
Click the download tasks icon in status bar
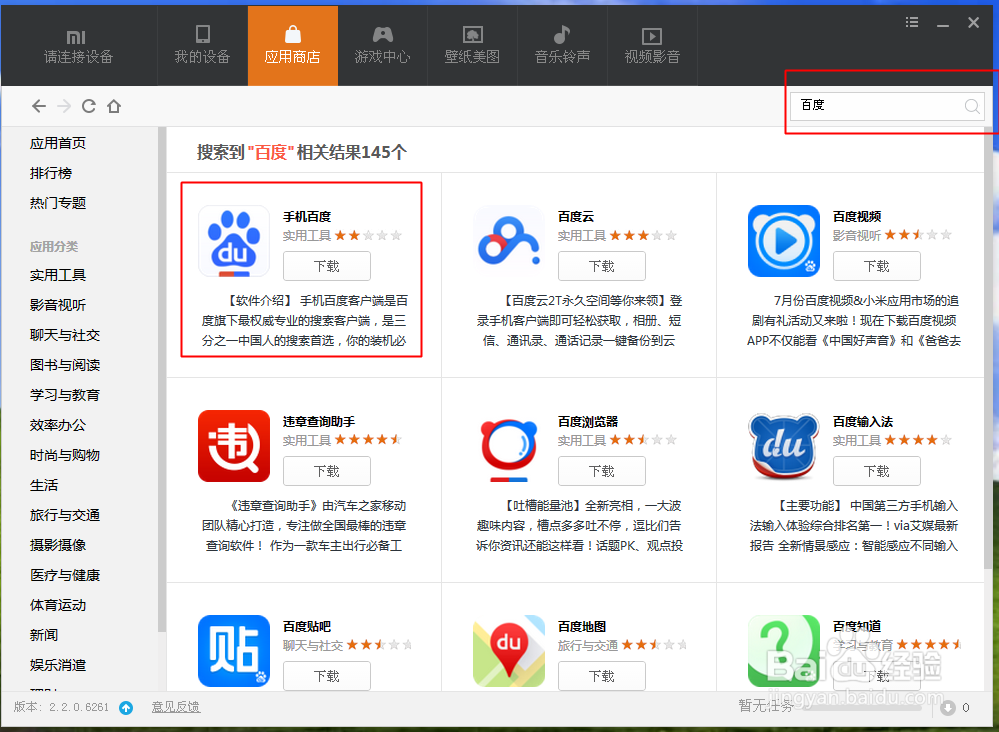coord(948,708)
